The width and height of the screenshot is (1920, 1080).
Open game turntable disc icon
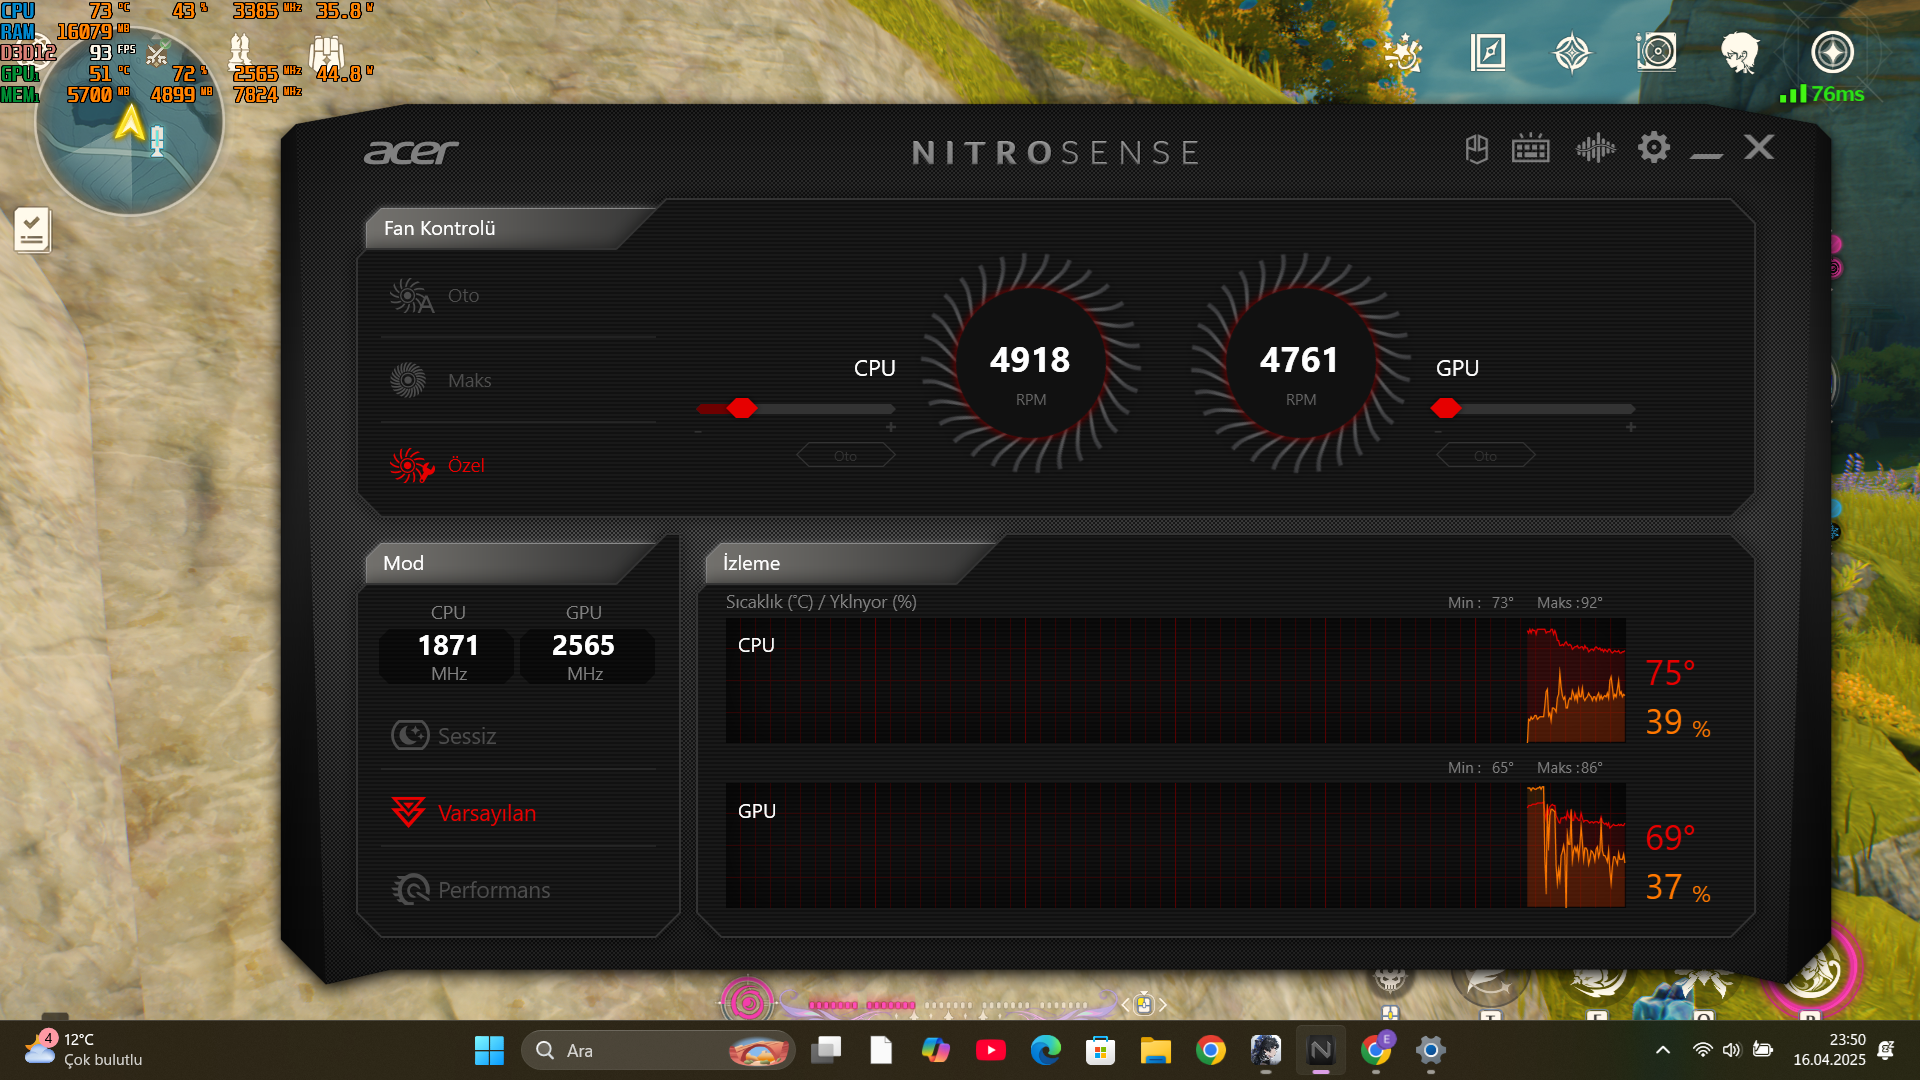1656,52
